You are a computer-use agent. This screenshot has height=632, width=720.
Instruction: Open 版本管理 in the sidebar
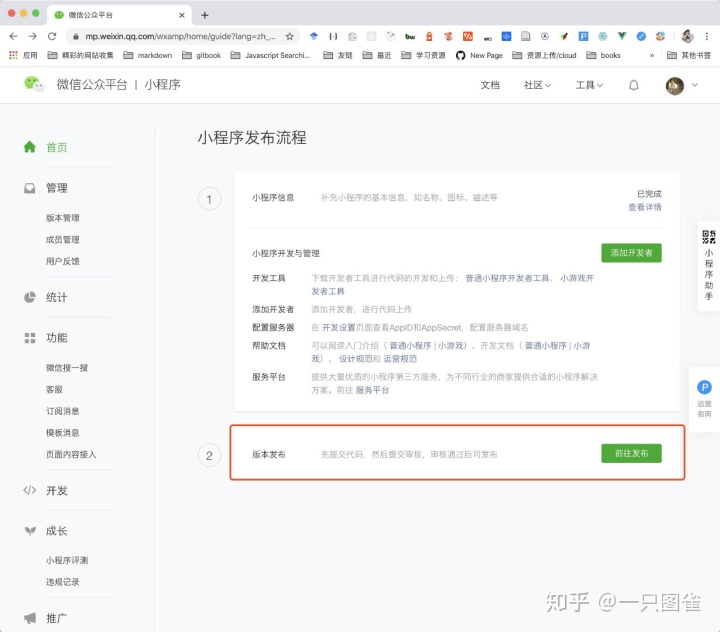[x=62, y=218]
